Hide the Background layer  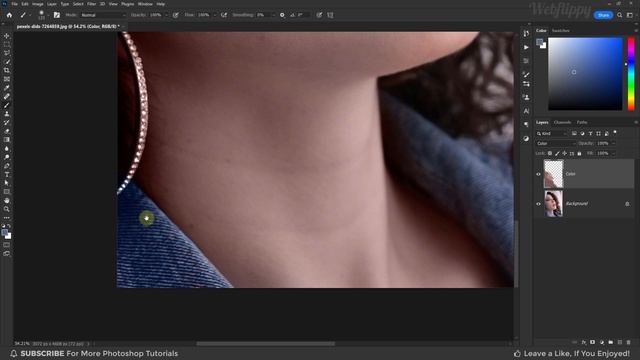pyautogui.click(x=538, y=204)
